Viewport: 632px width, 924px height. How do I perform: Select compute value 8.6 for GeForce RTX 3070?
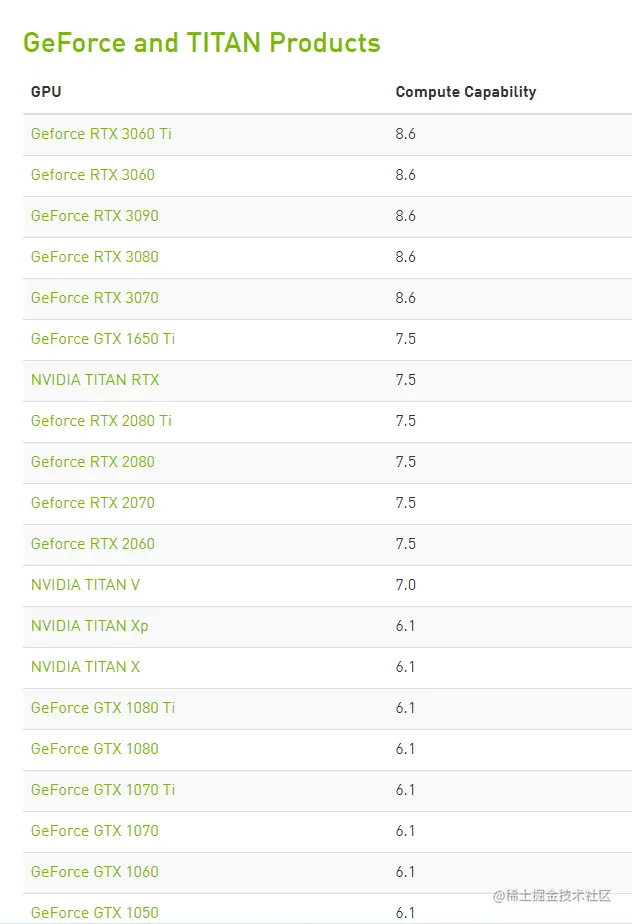(x=406, y=298)
